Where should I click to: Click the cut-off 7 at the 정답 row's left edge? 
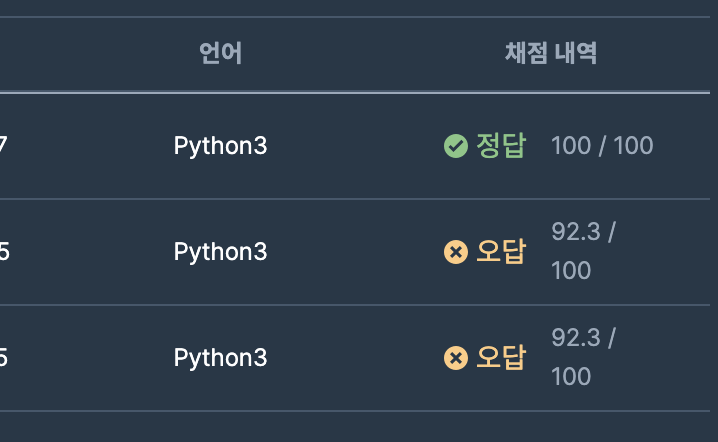click(x=3, y=146)
